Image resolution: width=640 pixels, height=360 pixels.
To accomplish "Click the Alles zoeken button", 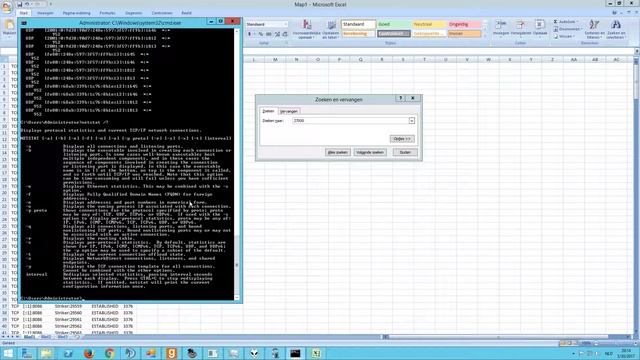I will [x=338, y=152].
